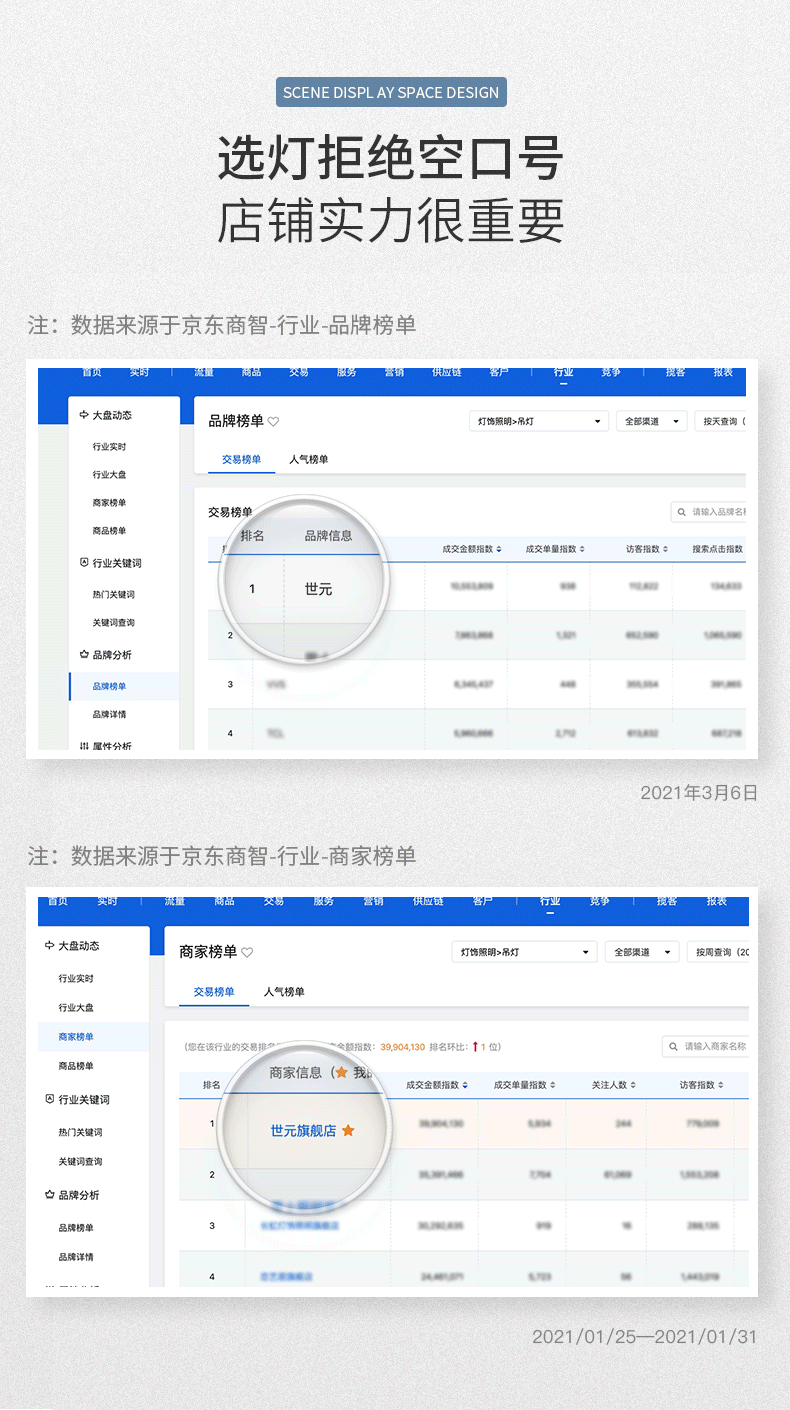The width and height of the screenshot is (790, 1410).
Task: Click the sort arrows on the 关注人数 column
Action: click(634, 1085)
